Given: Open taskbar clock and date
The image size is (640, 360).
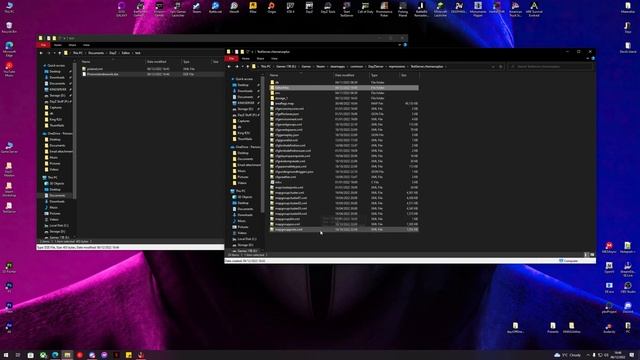Looking at the screenshot, I should pyautogui.click(x=618, y=355).
